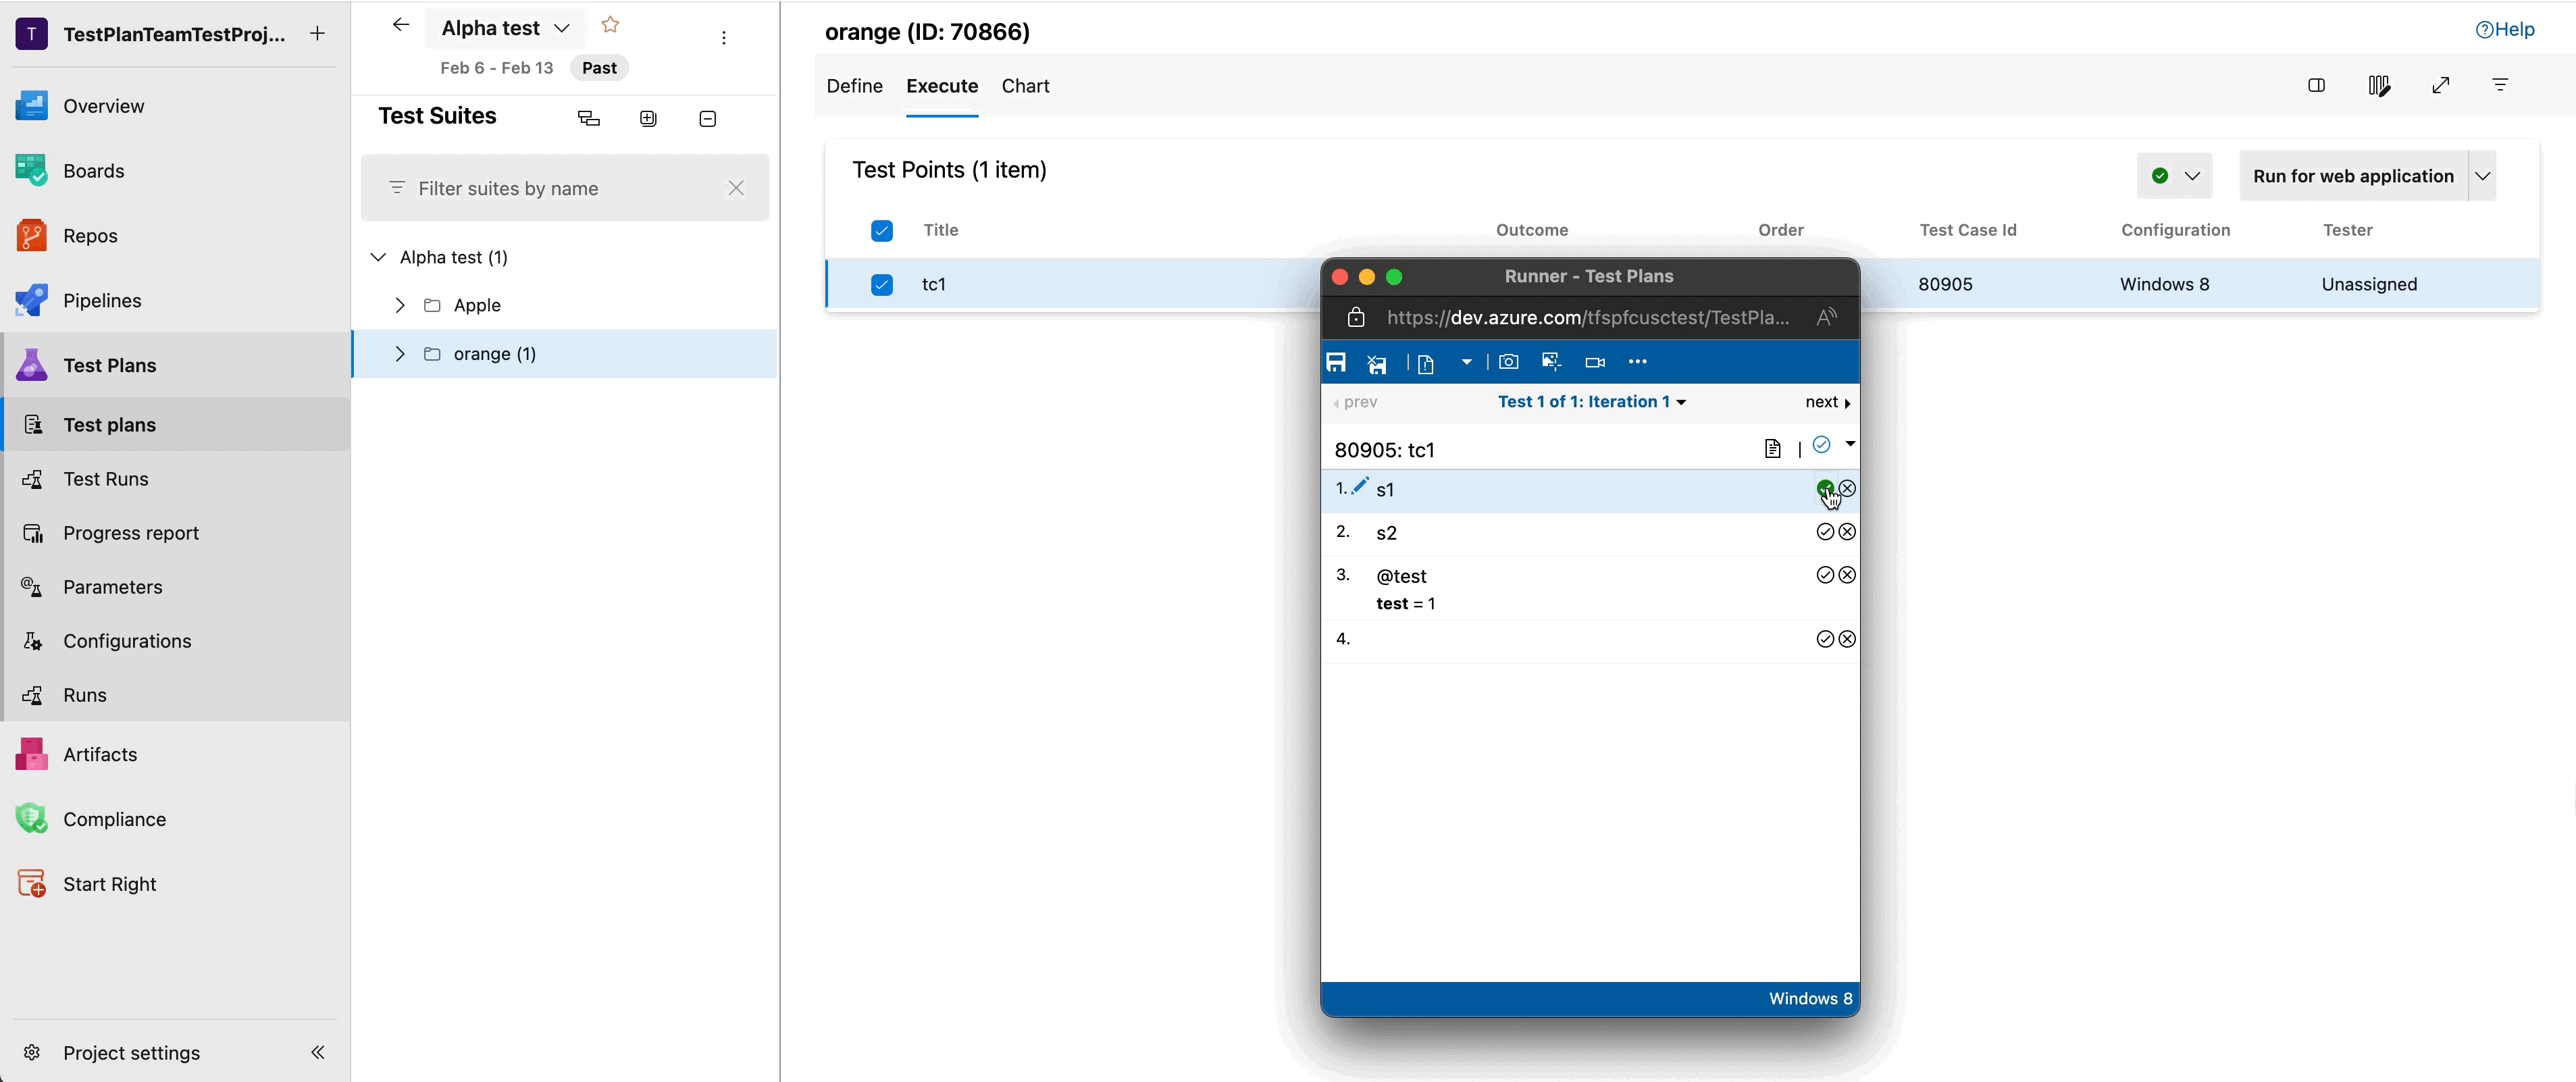Switch to the Chart tab
Viewport: 2576px width, 1082px height.
tap(1024, 86)
